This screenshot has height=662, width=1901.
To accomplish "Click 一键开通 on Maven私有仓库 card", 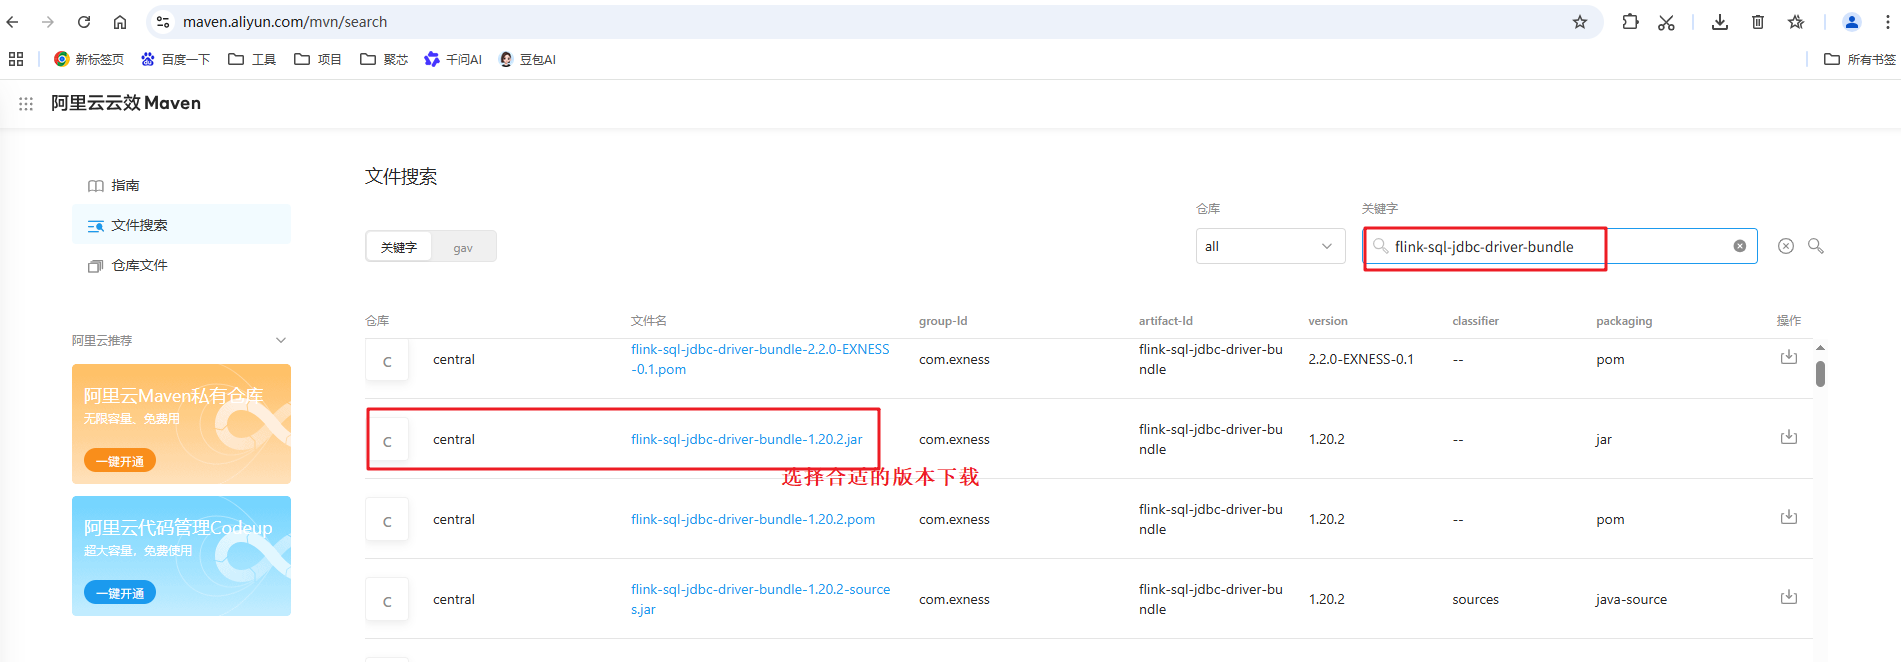I will [120, 461].
